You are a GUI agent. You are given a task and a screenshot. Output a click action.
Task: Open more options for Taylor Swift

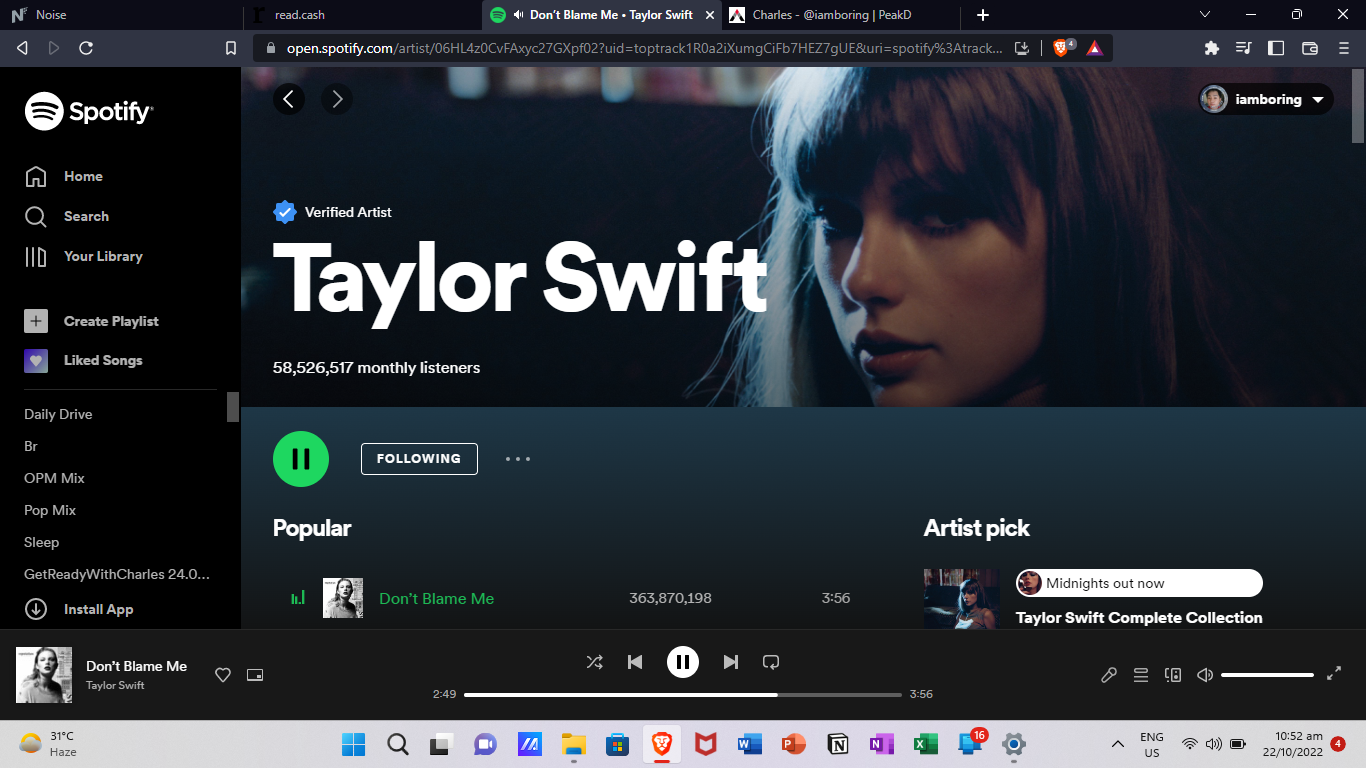click(x=518, y=459)
